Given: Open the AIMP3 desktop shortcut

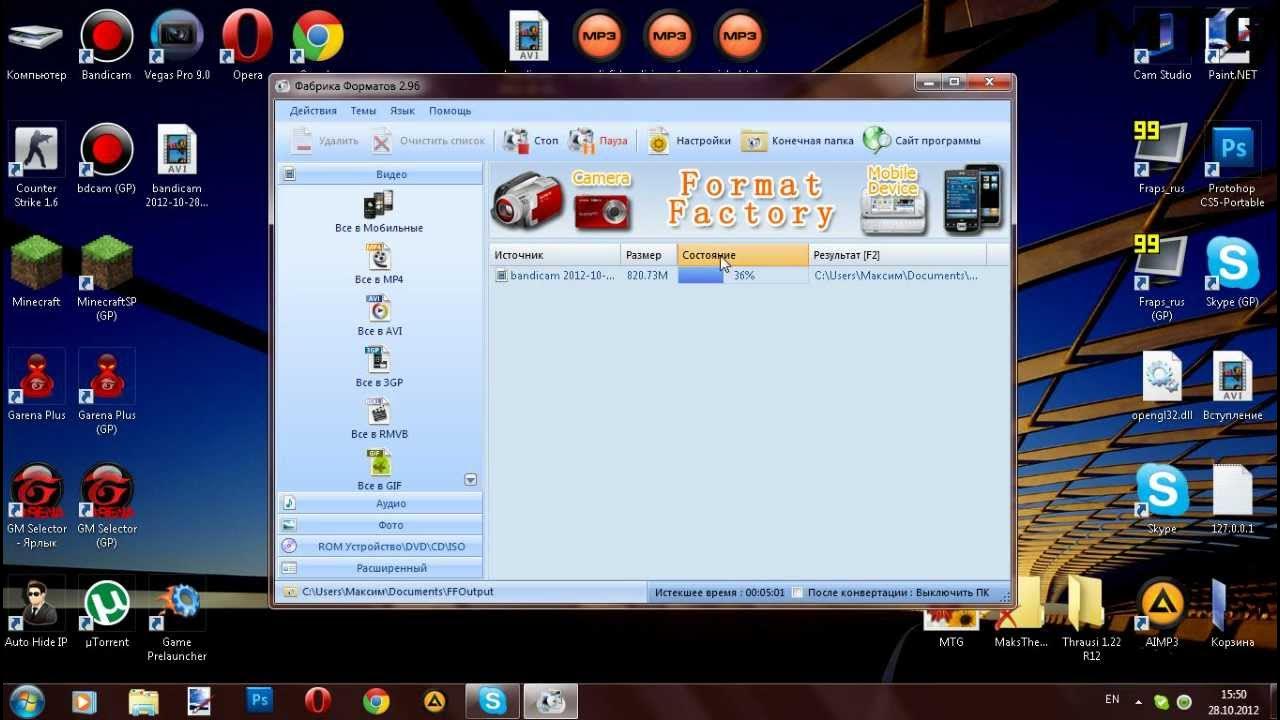Looking at the screenshot, I should 1162,613.
